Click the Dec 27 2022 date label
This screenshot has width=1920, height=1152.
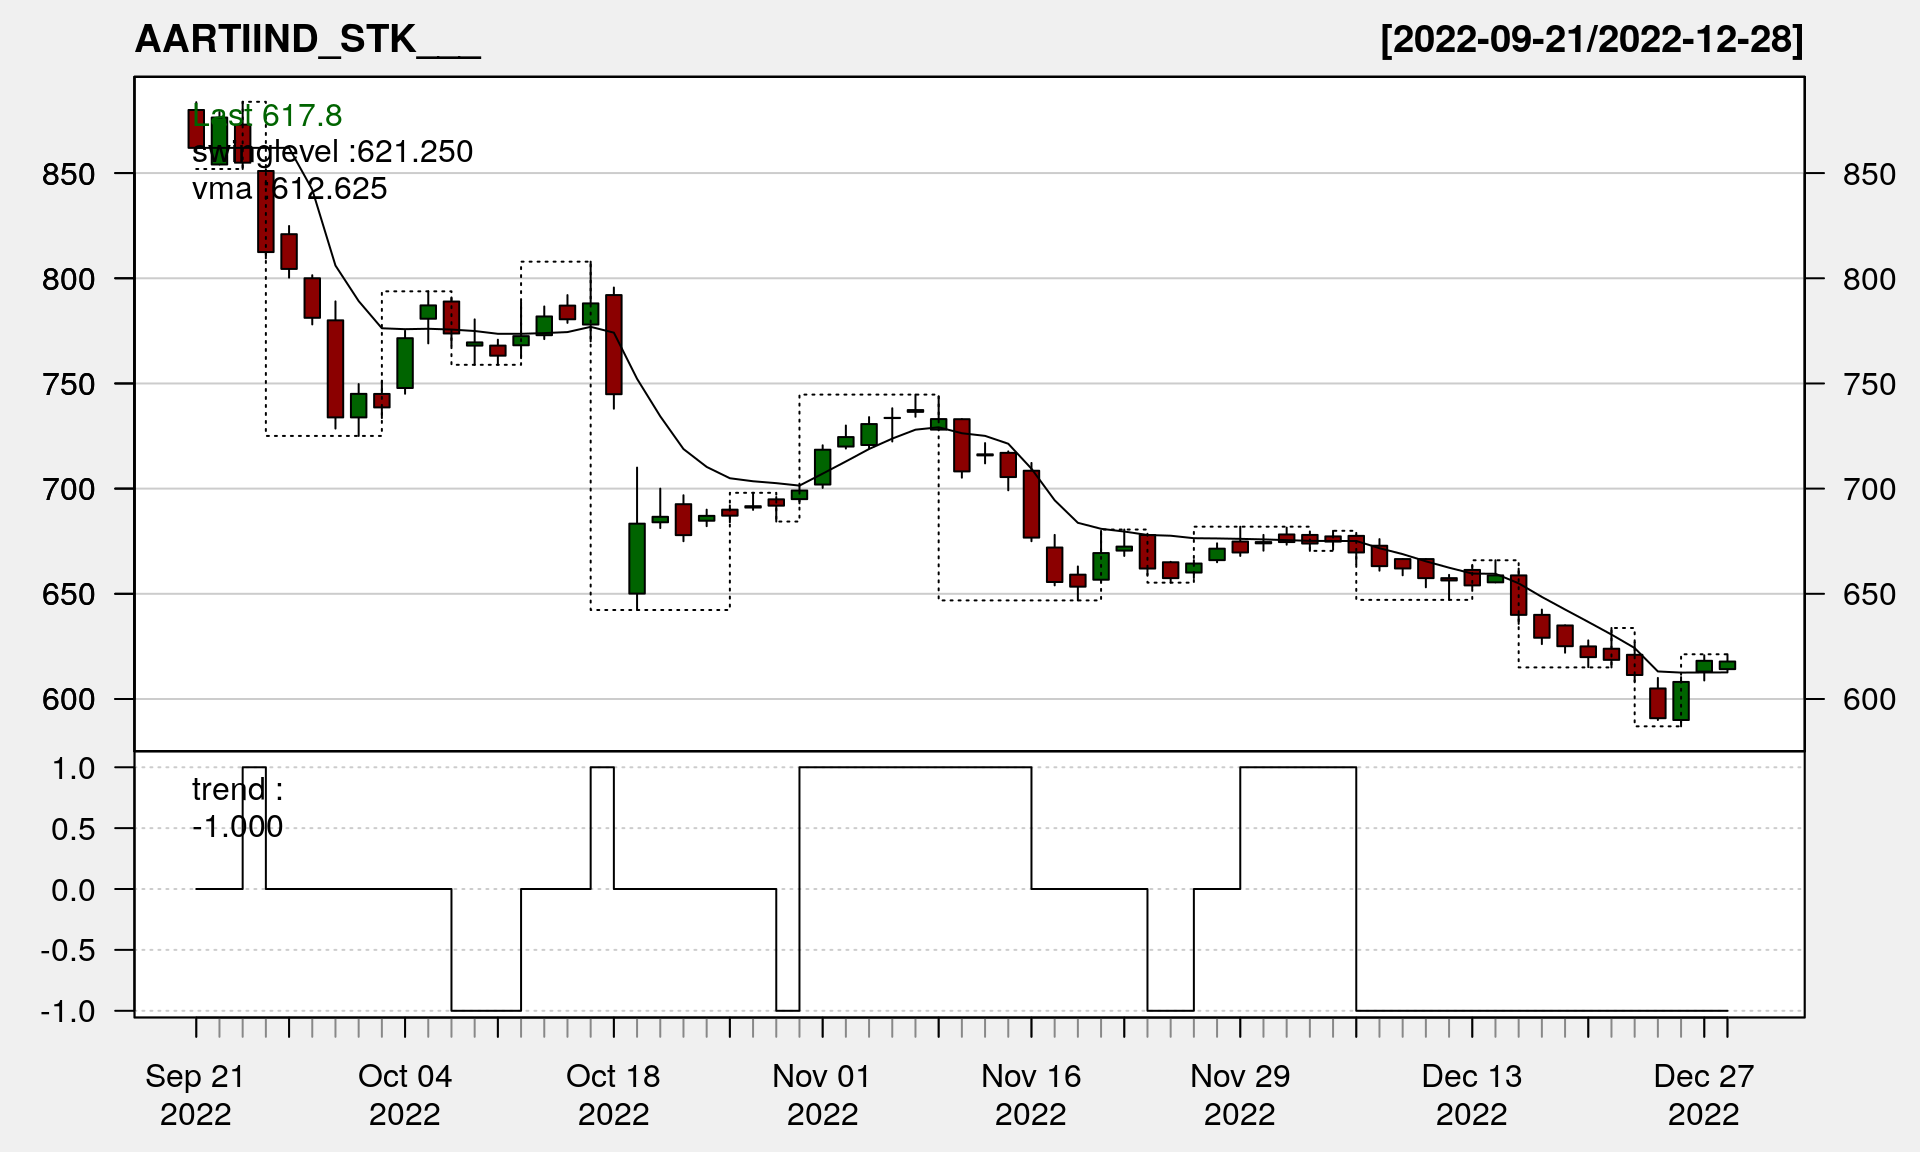coord(1703,1094)
